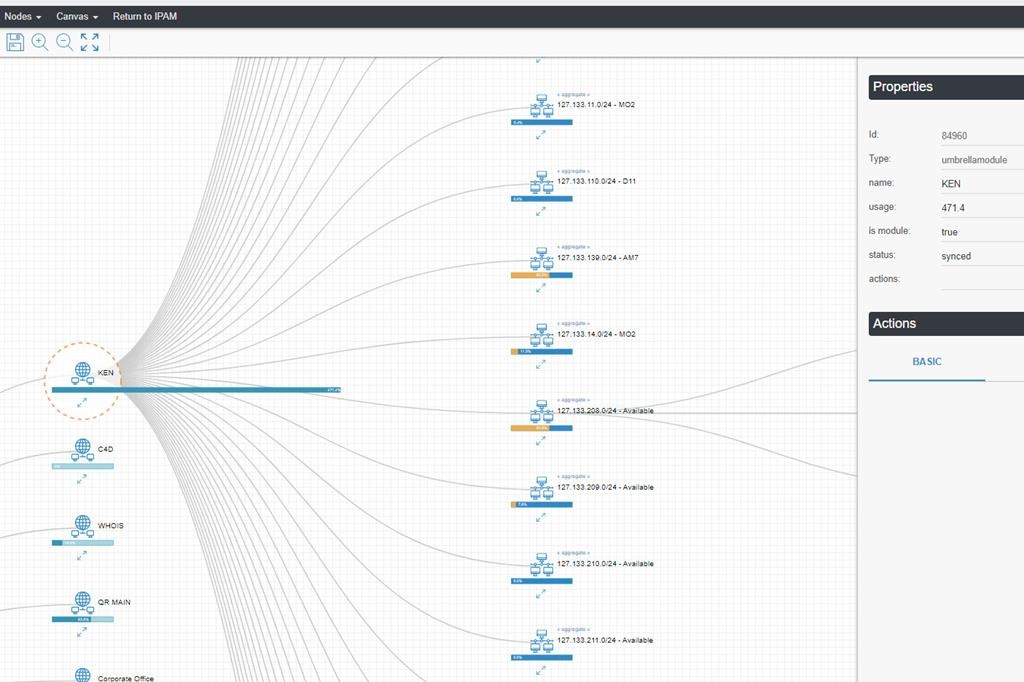The height and width of the screenshot is (682, 1024).
Task: Open the Canvas dropdown menu
Action: pyautogui.click(x=77, y=17)
